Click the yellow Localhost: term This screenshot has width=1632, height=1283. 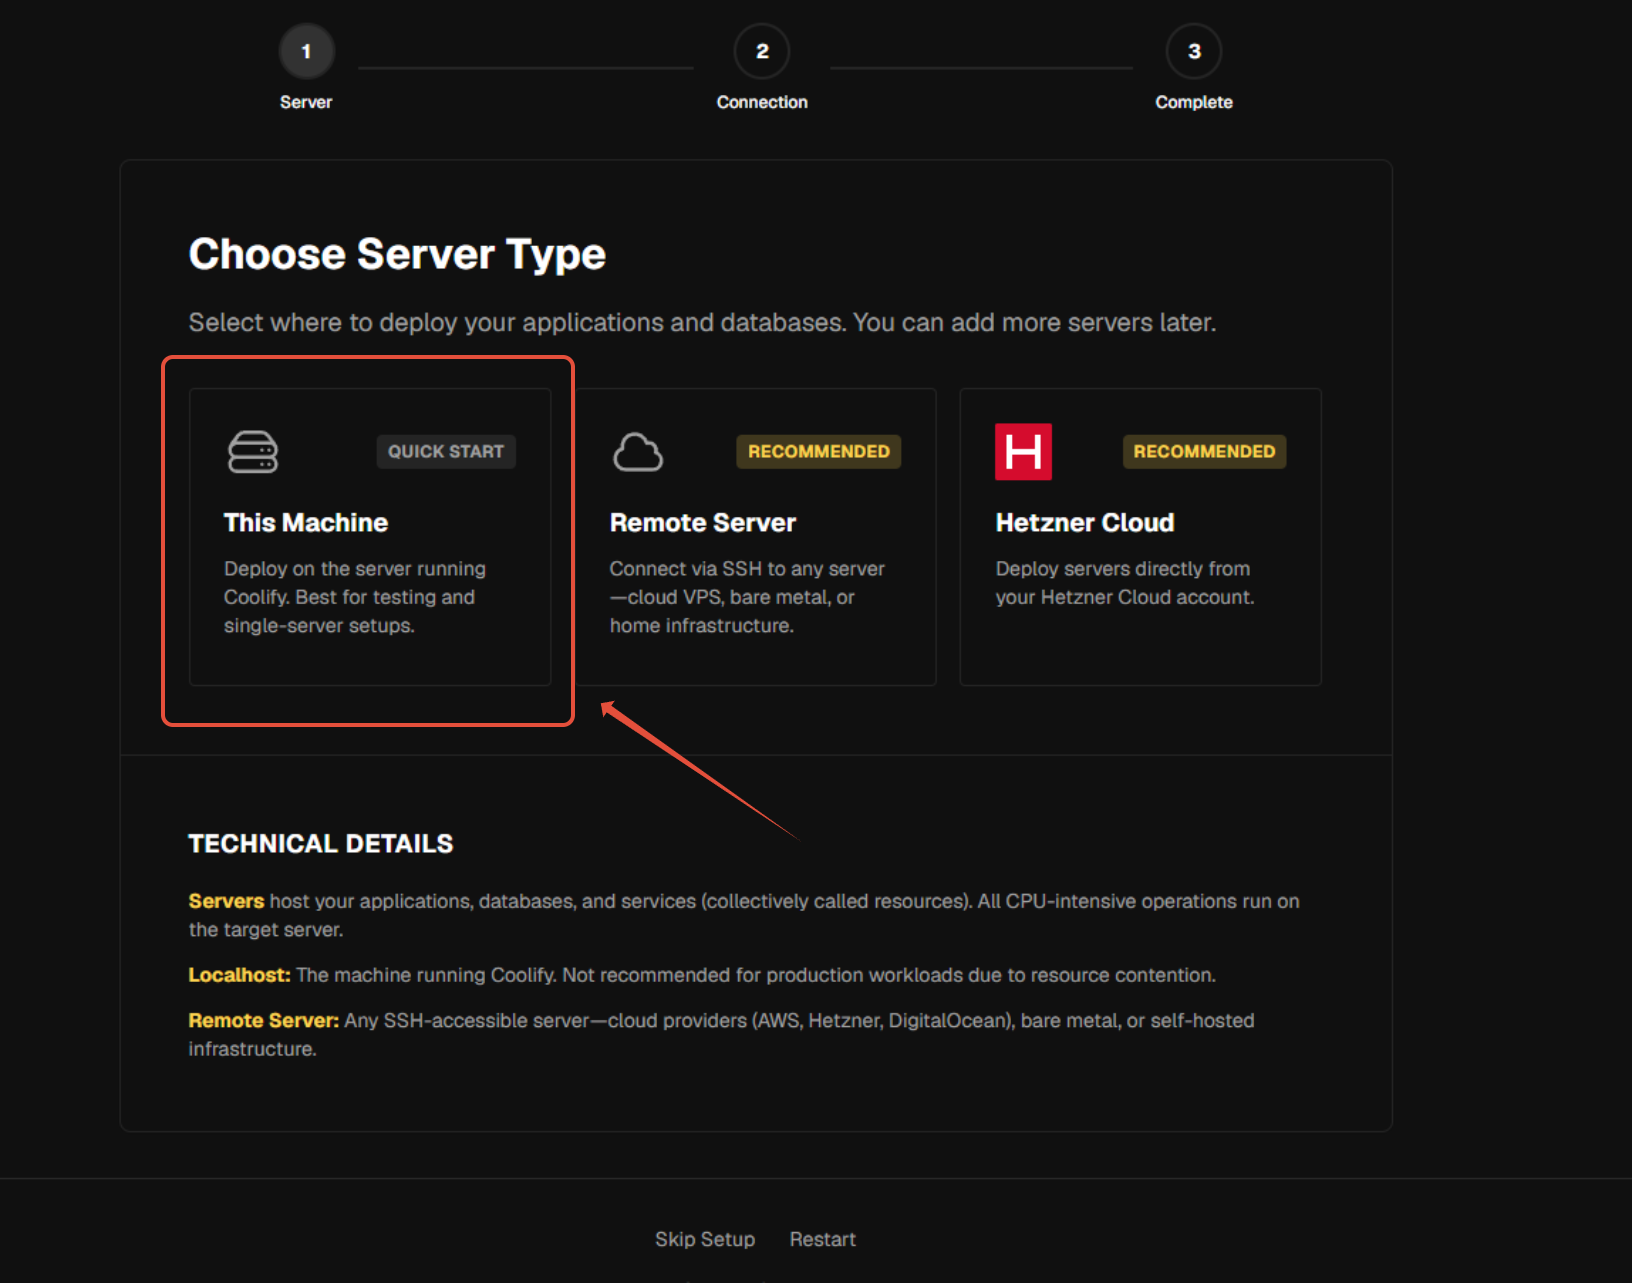[x=239, y=975]
